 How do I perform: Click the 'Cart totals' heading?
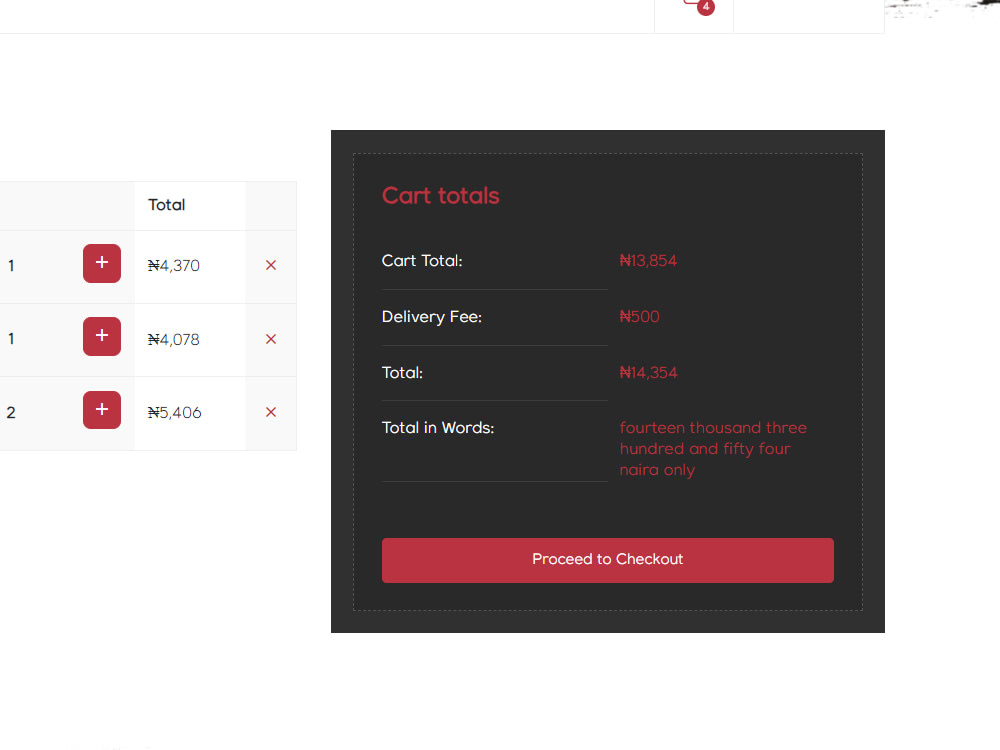click(x=441, y=196)
